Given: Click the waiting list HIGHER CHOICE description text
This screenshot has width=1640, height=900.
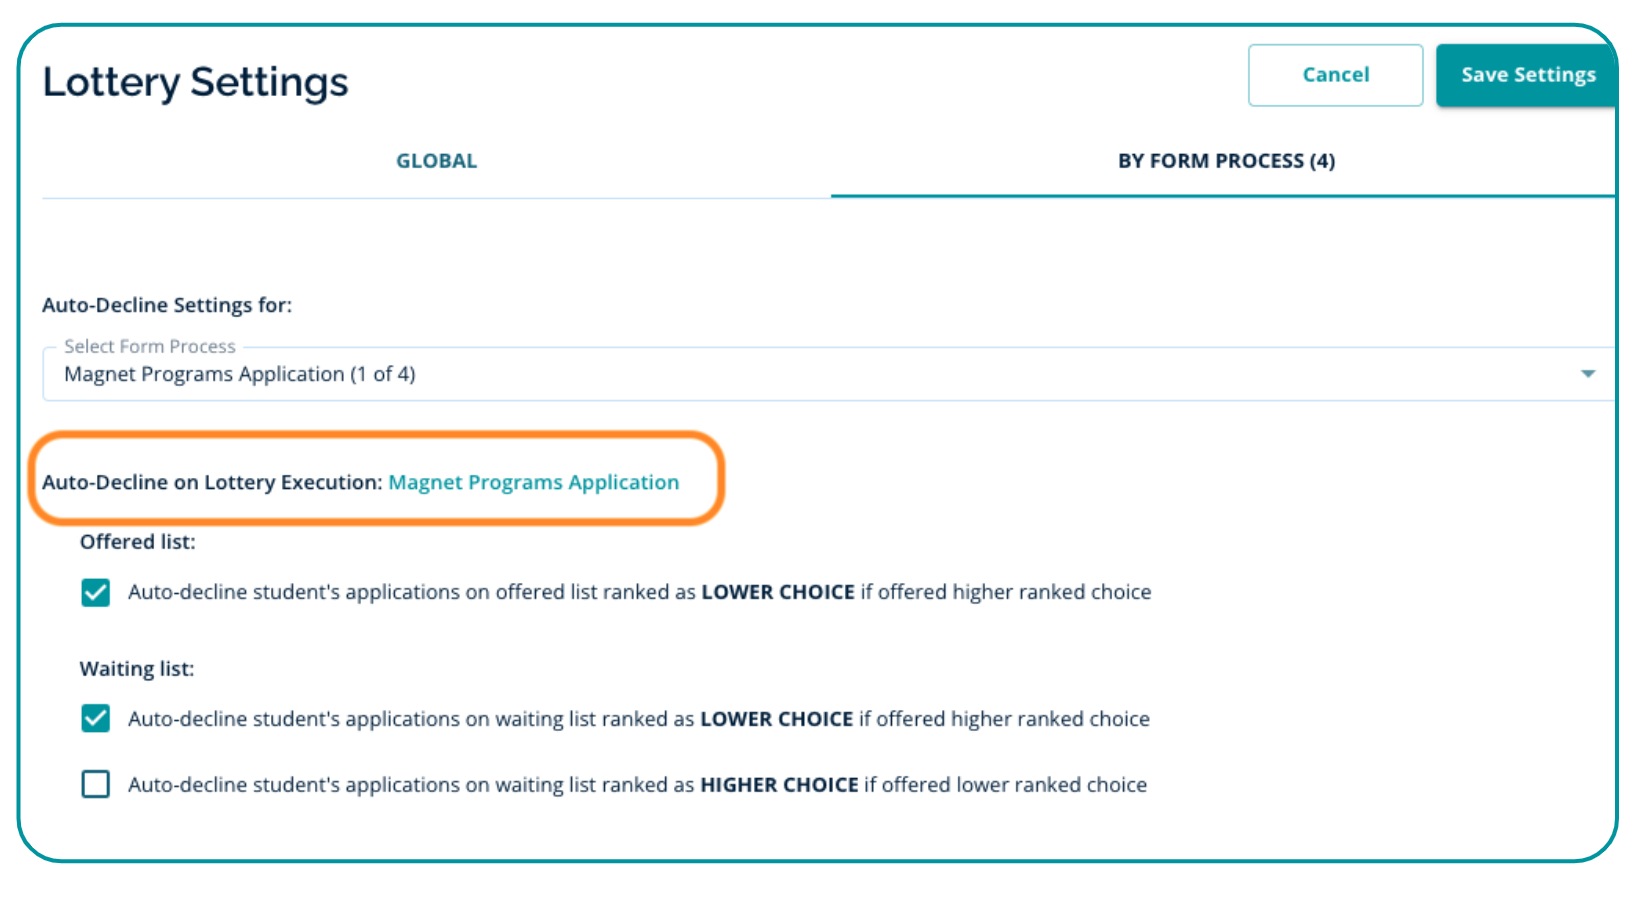Looking at the screenshot, I should point(637,785).
